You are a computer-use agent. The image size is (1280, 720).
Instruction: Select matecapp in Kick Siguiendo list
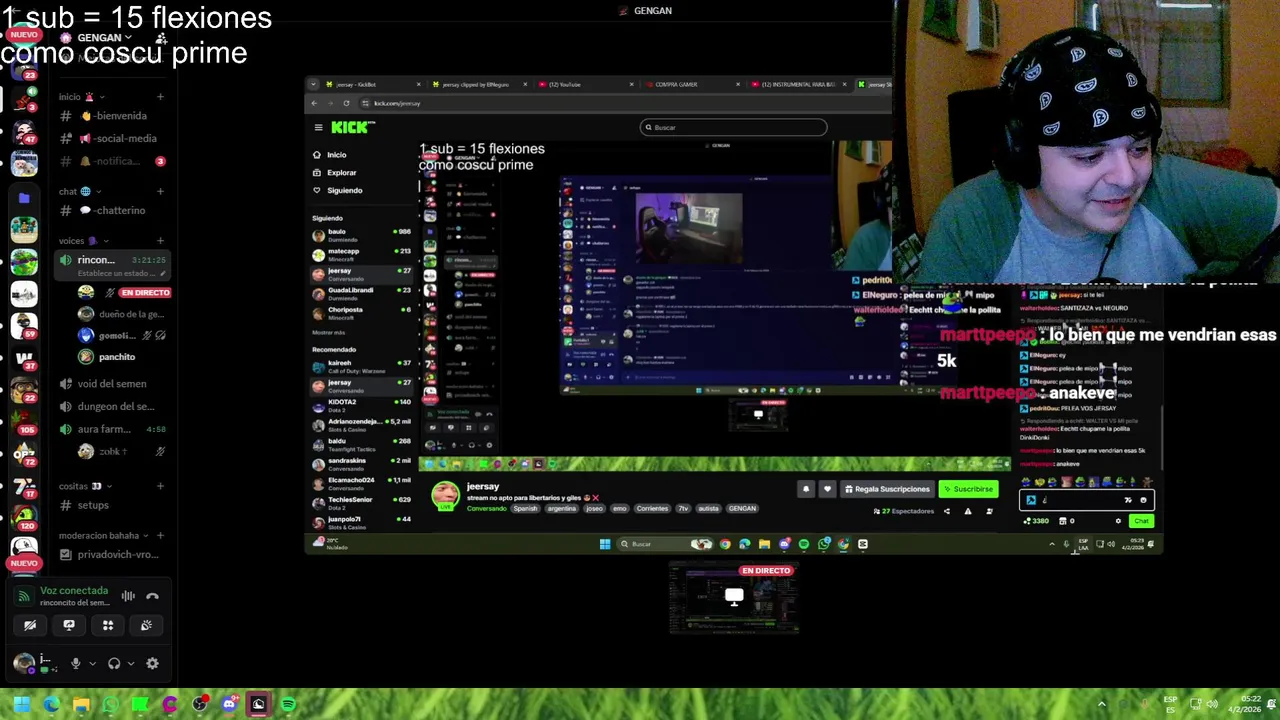pos(361,254)
